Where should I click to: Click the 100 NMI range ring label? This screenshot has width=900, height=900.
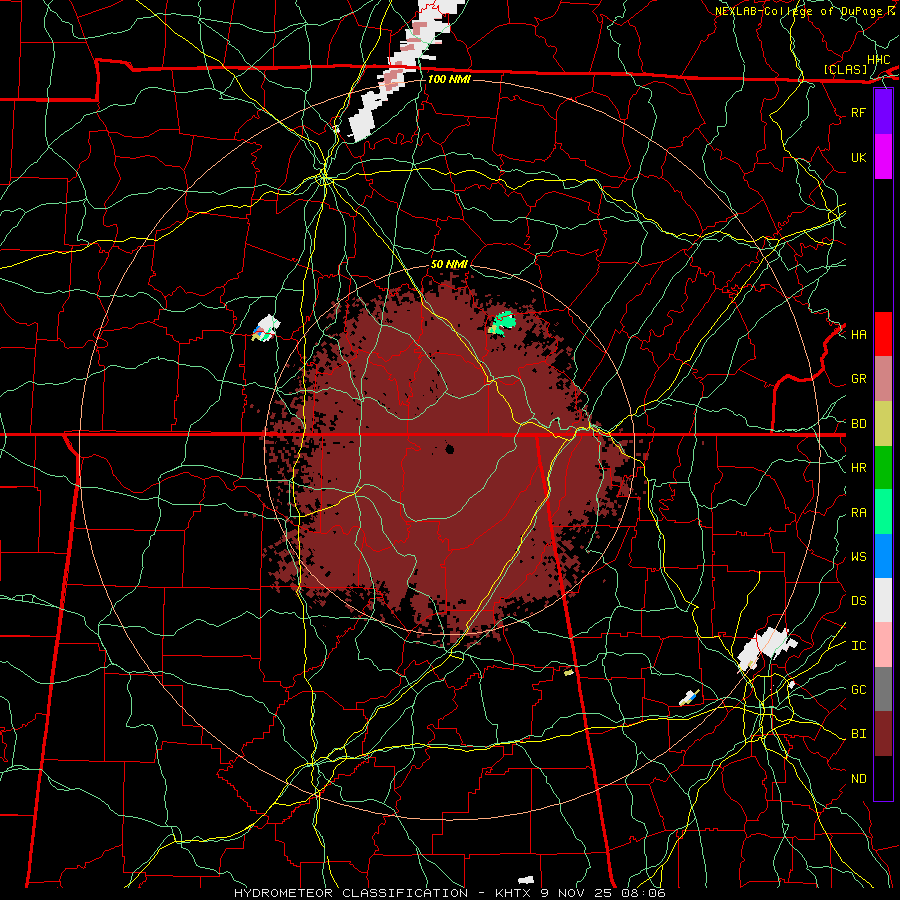click(x=449, y=79)
